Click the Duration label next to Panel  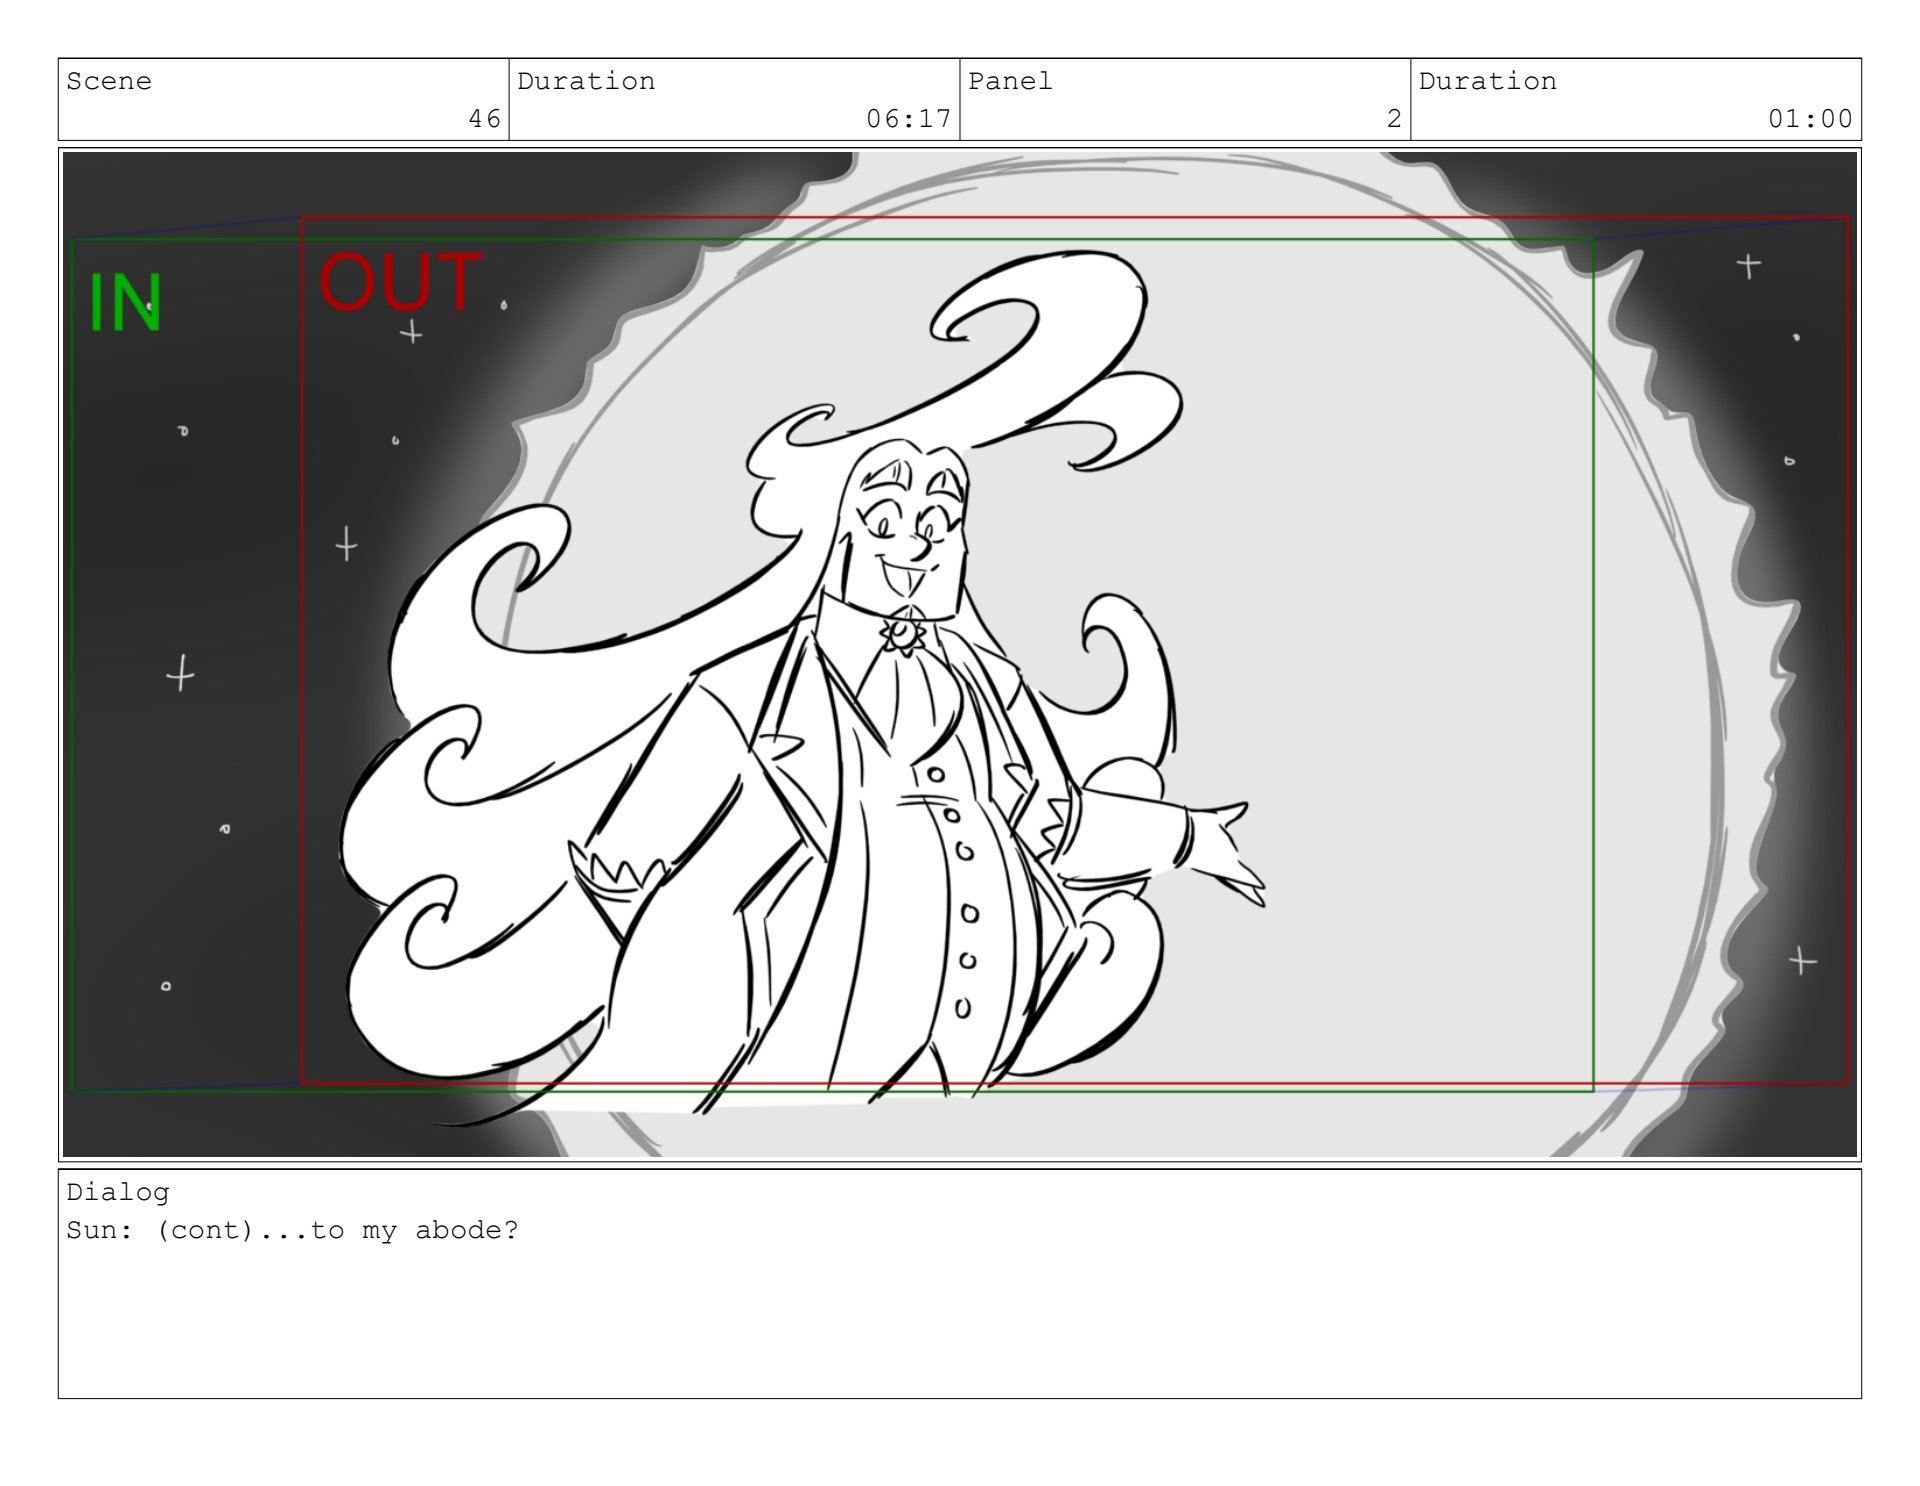1488,81
